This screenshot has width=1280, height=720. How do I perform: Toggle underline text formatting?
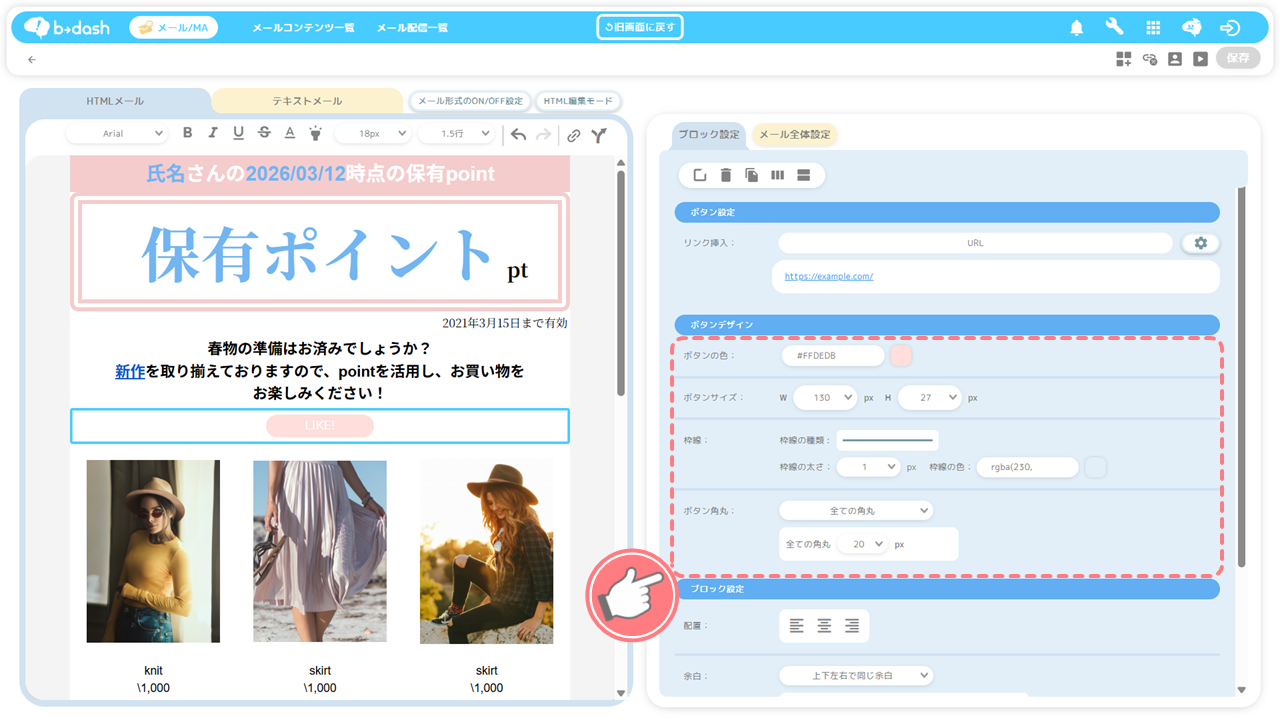(238, 133)
